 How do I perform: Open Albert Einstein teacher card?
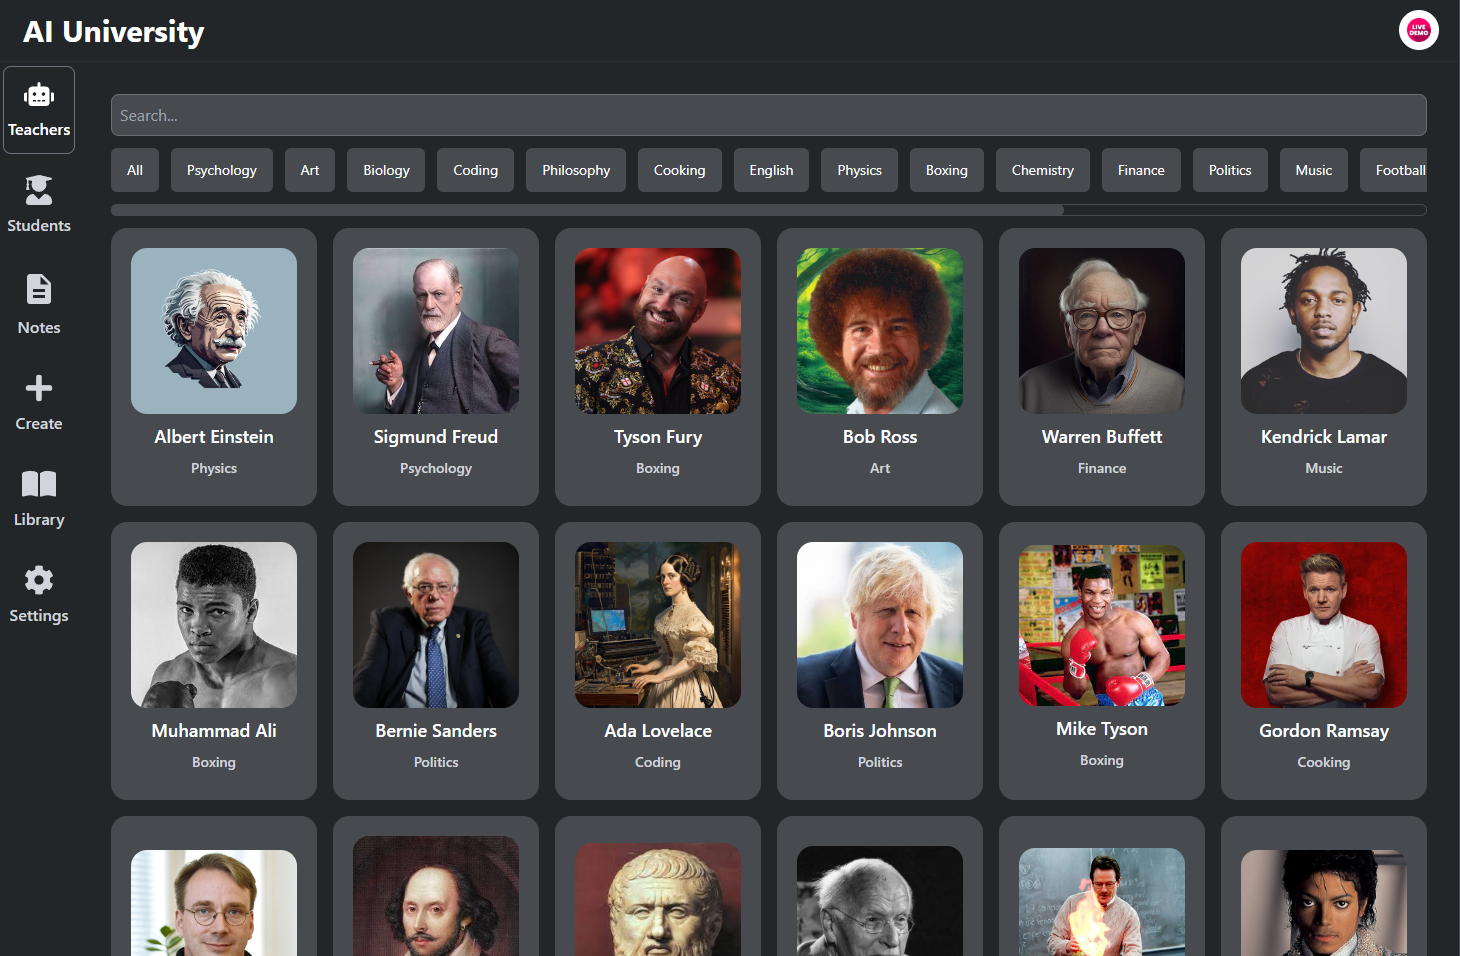[x=214, y=366]
